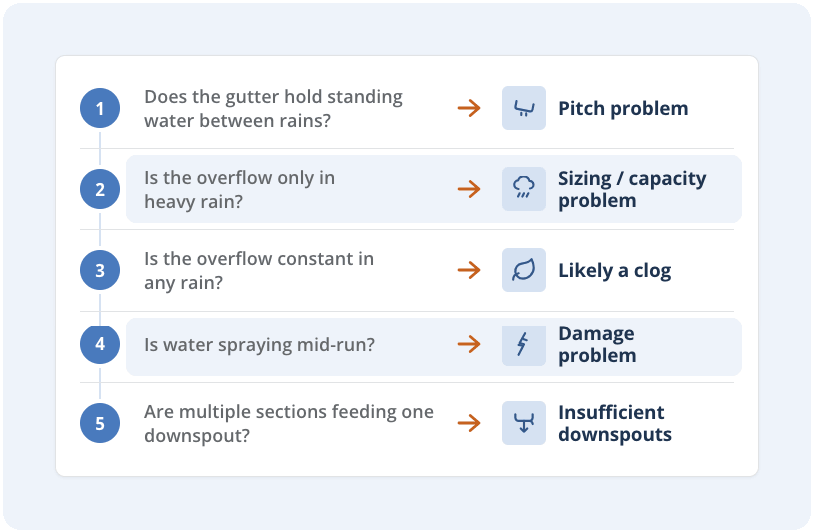Select step number 4 circle
This screenshot has height=532, width=814.
tap(100, 344)
